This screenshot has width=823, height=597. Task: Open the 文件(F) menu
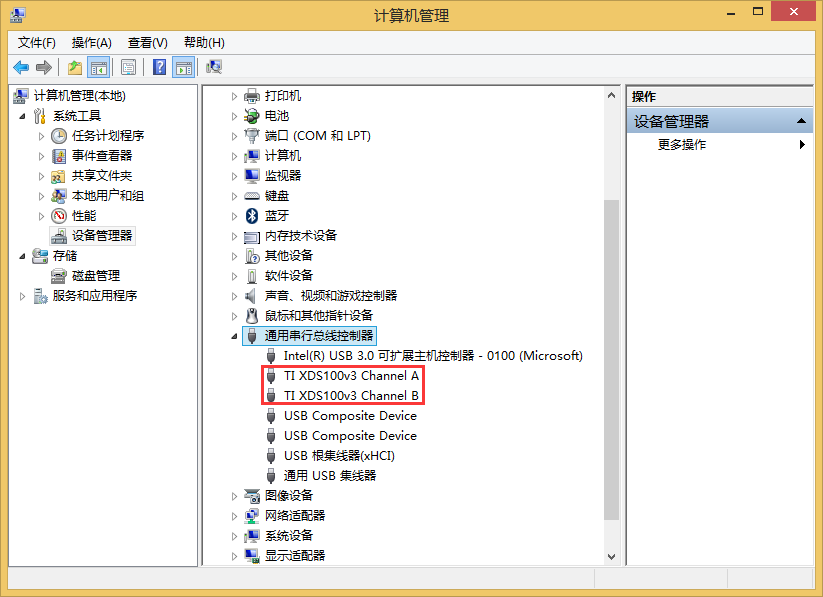pyautogui.click(x=37, y=43)
